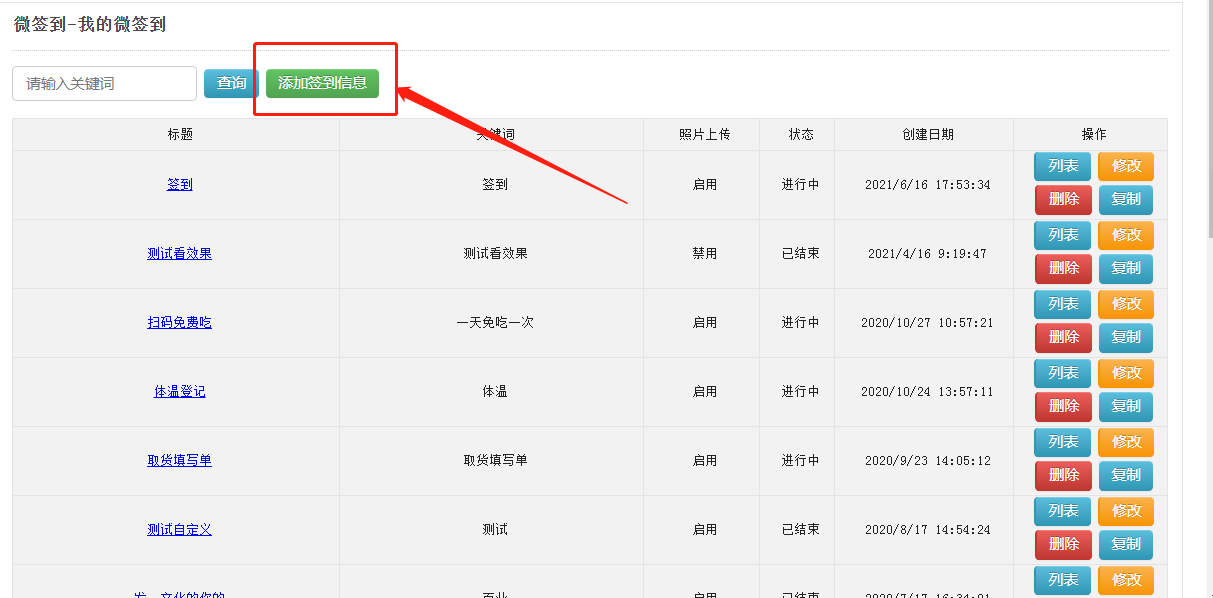
Task: Open the 测试看效果 title link
Action: click(180, 254)
